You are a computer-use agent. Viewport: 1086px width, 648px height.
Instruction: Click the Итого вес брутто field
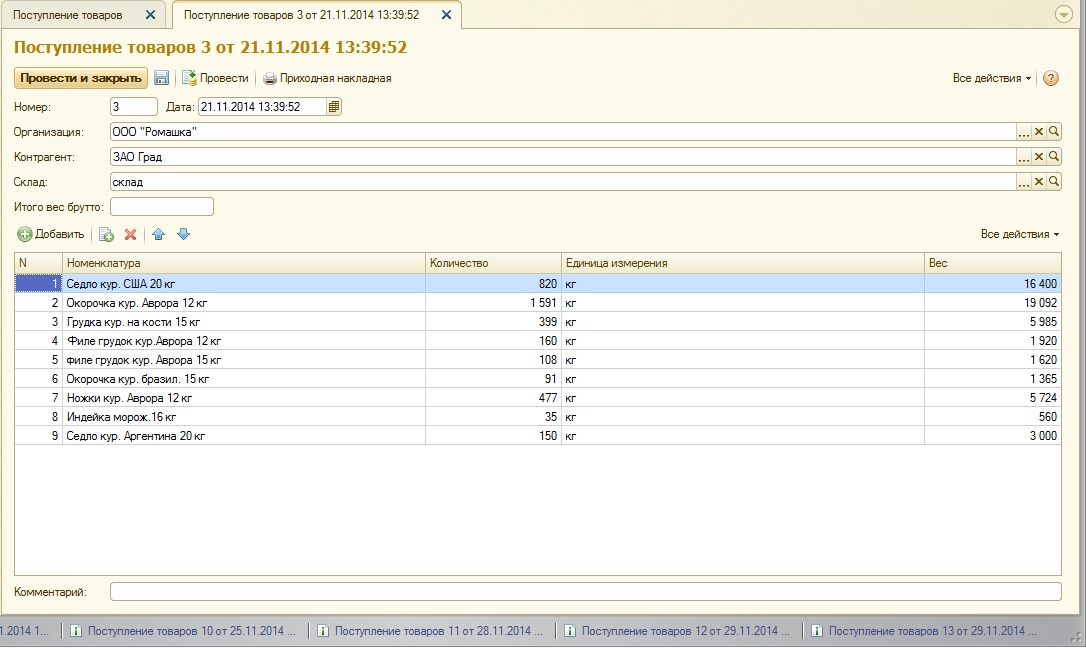[162, 207]
